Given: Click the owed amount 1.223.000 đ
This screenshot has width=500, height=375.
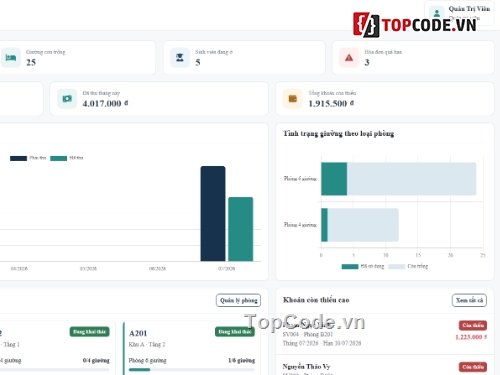Looking at the screenshot, I should (471, 337).
